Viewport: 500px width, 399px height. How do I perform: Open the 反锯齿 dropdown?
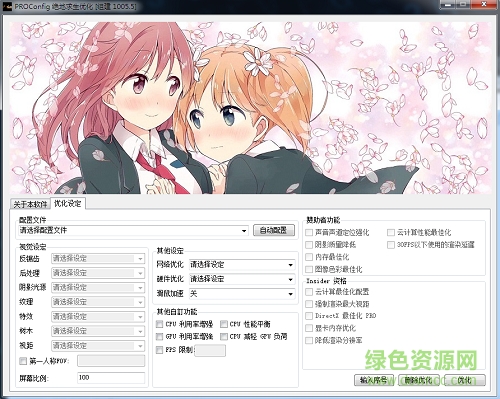(x=98, y=258)
